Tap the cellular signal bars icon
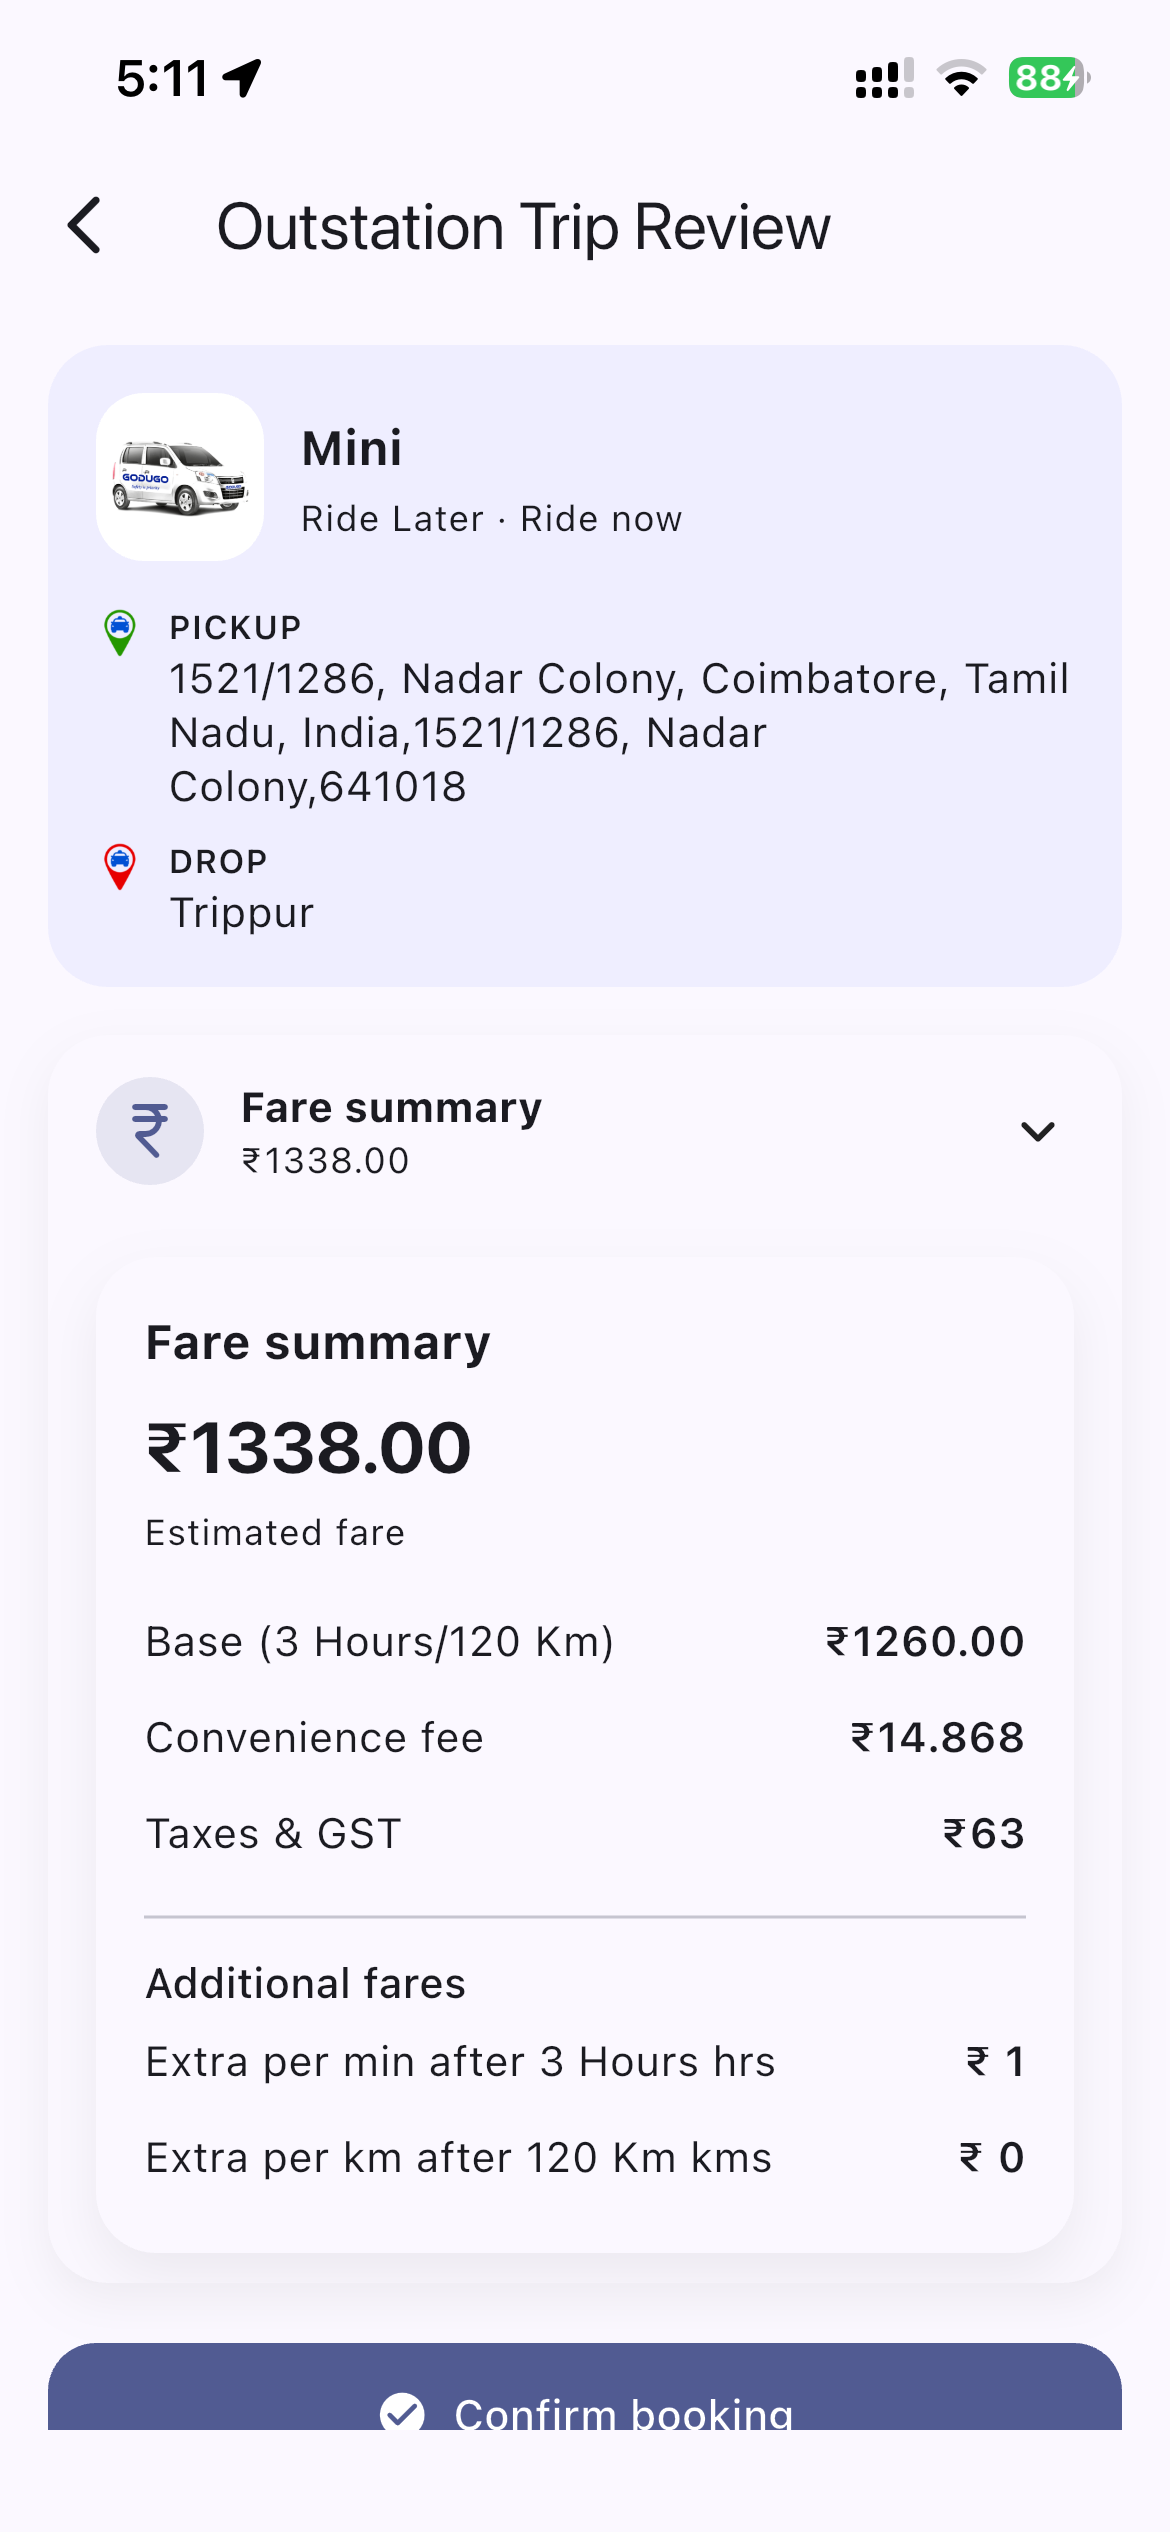Screen dimensions: 1170x2532 pyautogui.click(x=884, y=78)
